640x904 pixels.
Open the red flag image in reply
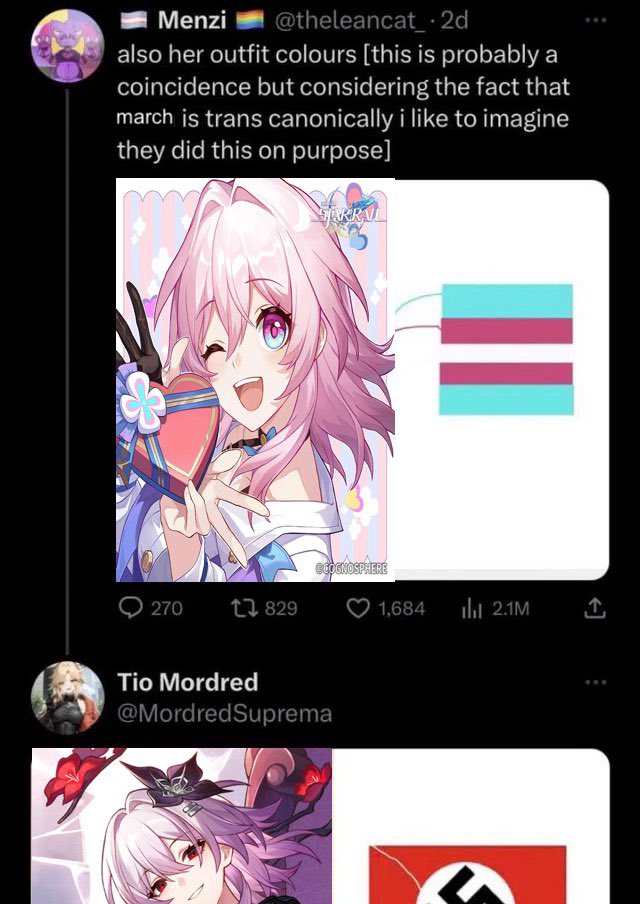point(471,826)
